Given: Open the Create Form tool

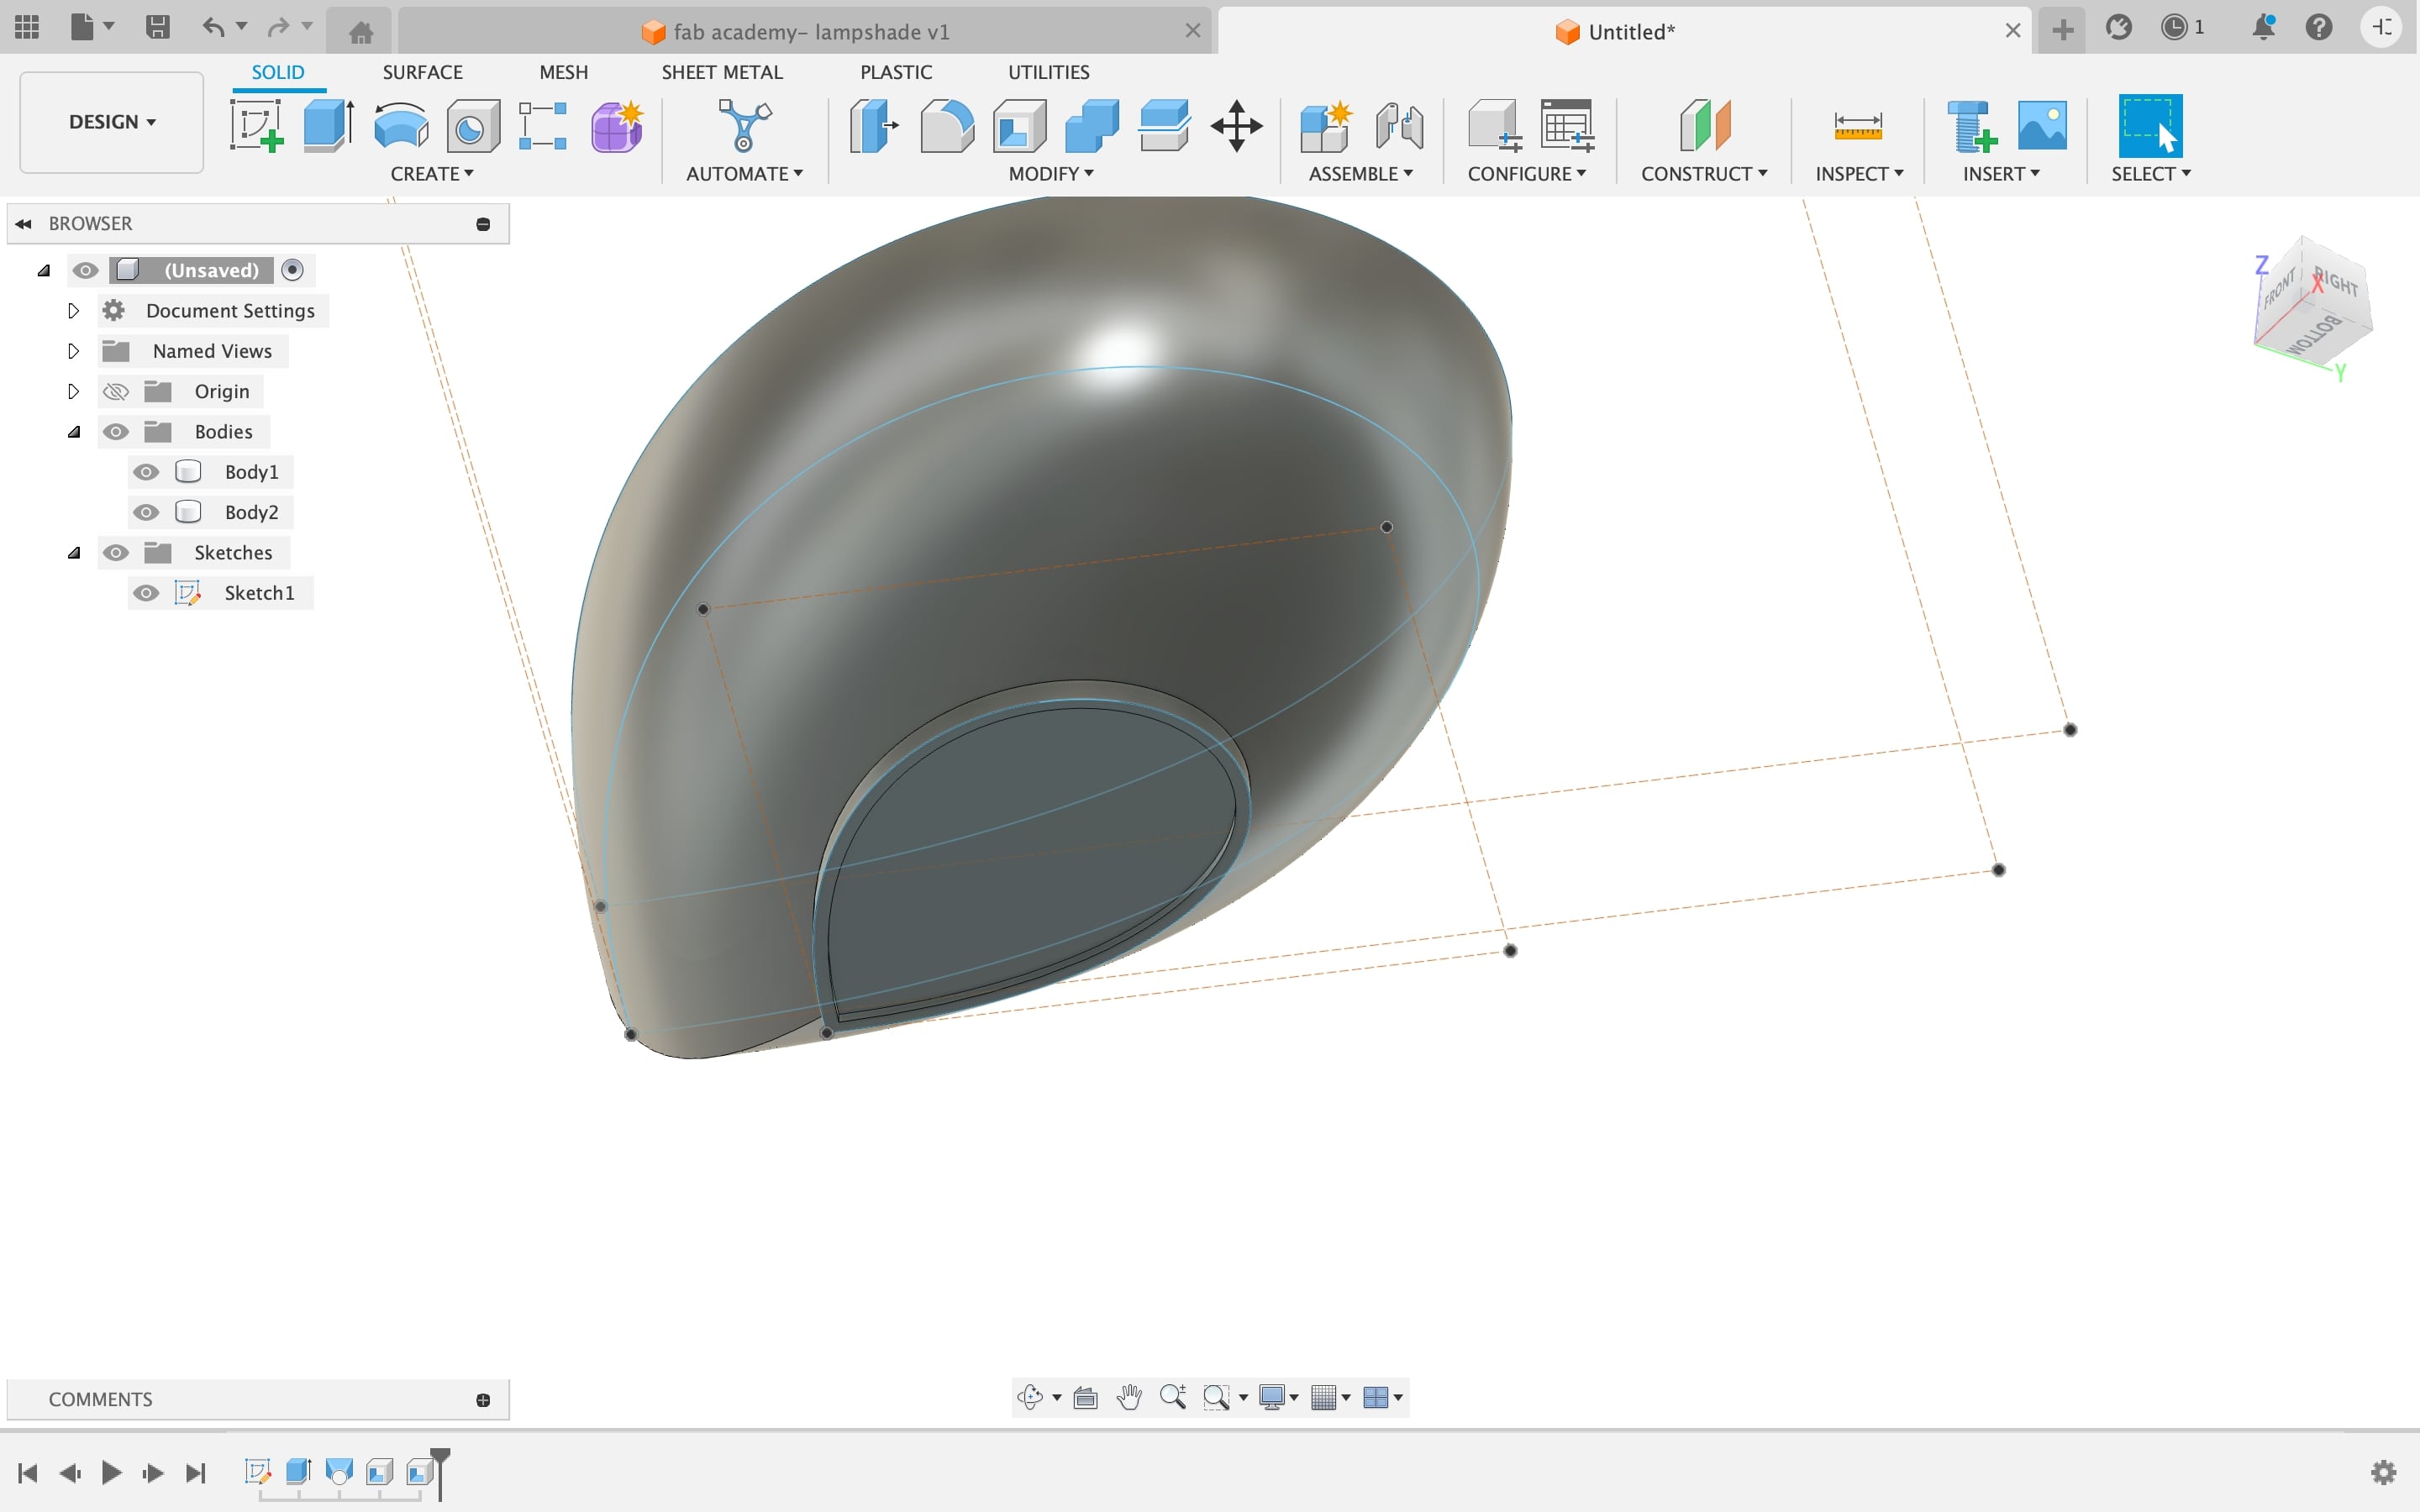Looking at the screenshot, I should tap(616, 126).
